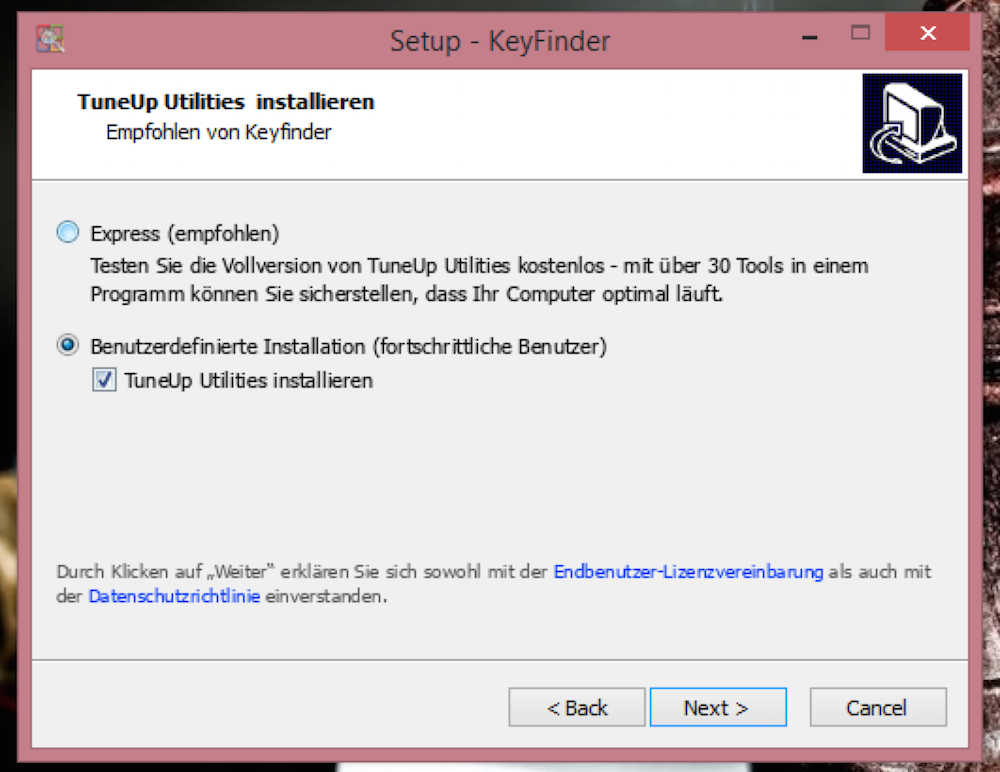Select Benutzerdefinierte Installation radio button
Viewport: 1000px width, 772px height.
coord(68,345)
